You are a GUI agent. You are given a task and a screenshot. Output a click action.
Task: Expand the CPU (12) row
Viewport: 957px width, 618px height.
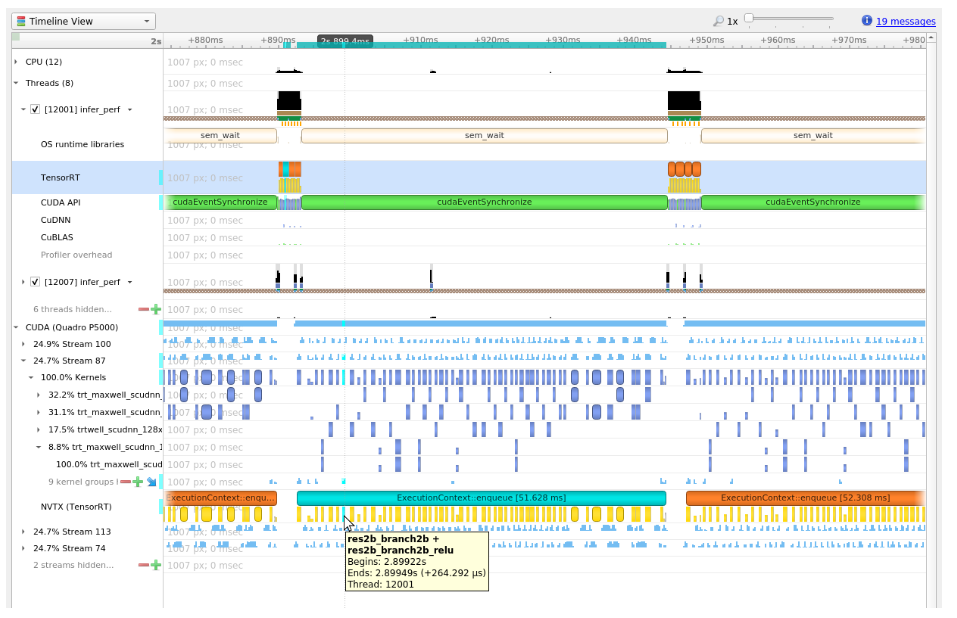16,62
